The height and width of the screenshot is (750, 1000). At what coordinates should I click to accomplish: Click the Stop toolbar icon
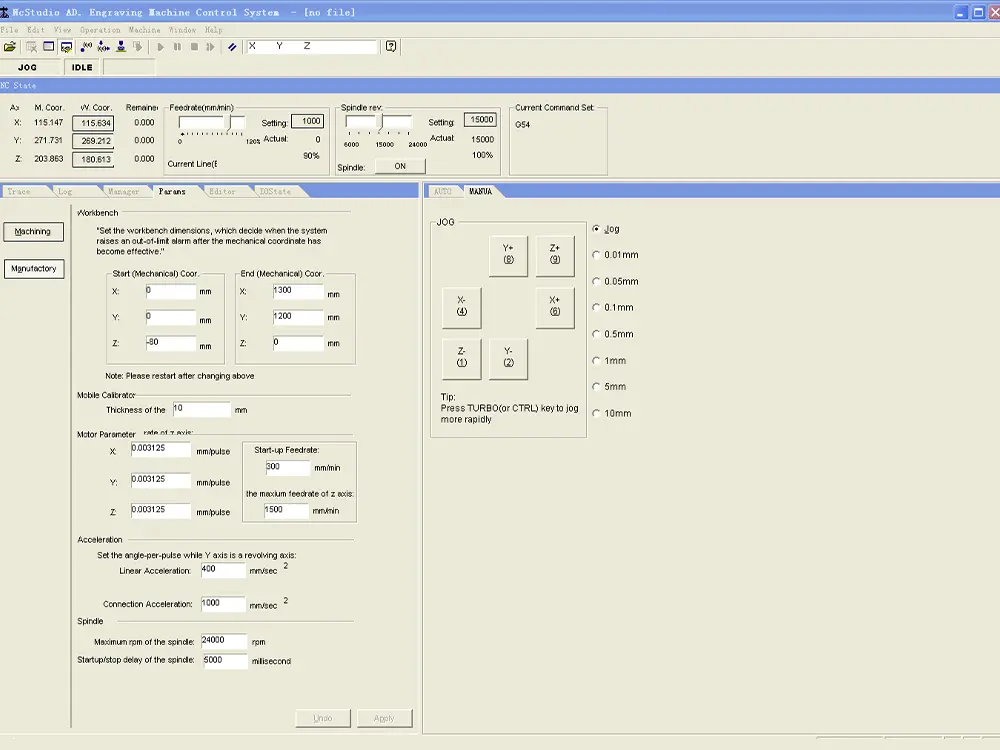[194, 46]
